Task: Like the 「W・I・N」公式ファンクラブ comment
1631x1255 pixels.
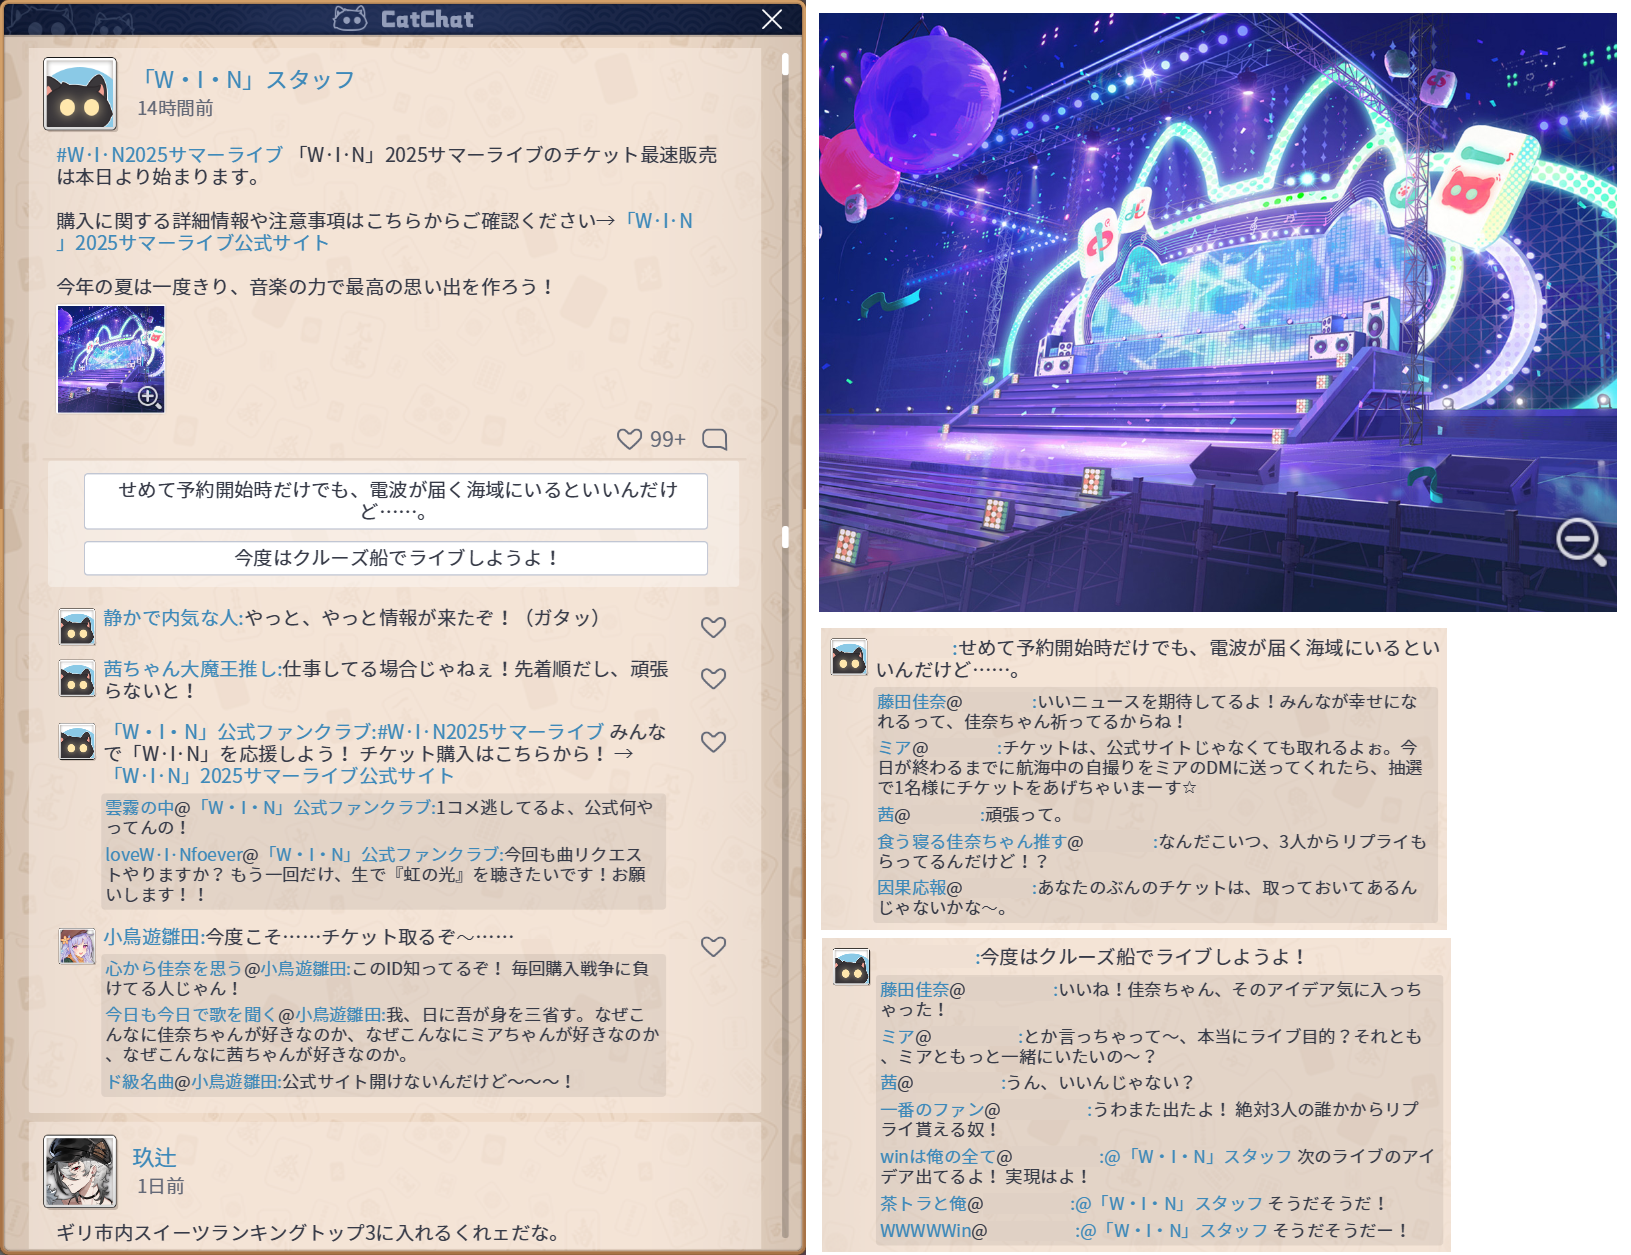Action: [x=713, y=742]
